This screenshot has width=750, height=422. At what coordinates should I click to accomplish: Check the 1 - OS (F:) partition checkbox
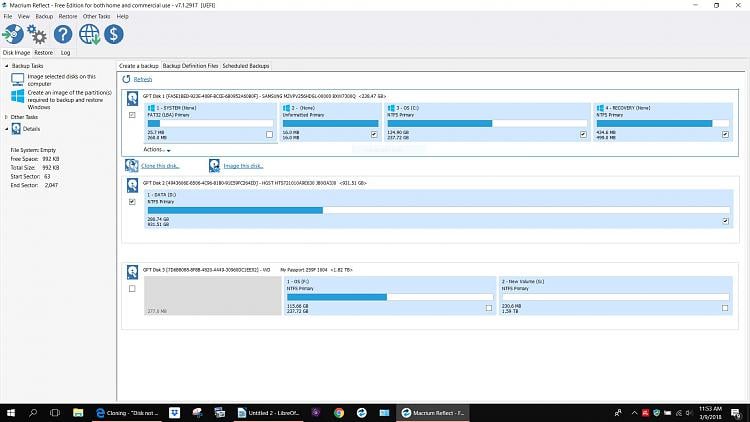pyautogui.click(x=488, y=308)
